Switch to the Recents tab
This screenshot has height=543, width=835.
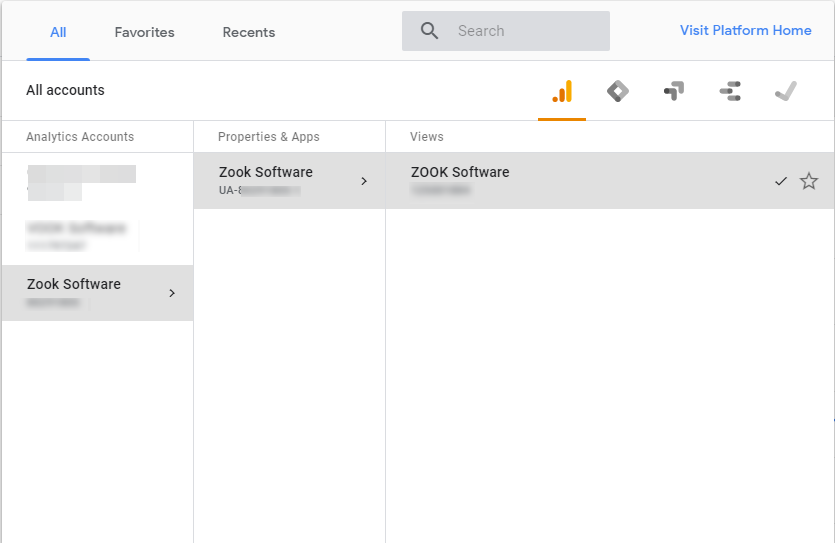pyautogui.click(x=249, y=32)
